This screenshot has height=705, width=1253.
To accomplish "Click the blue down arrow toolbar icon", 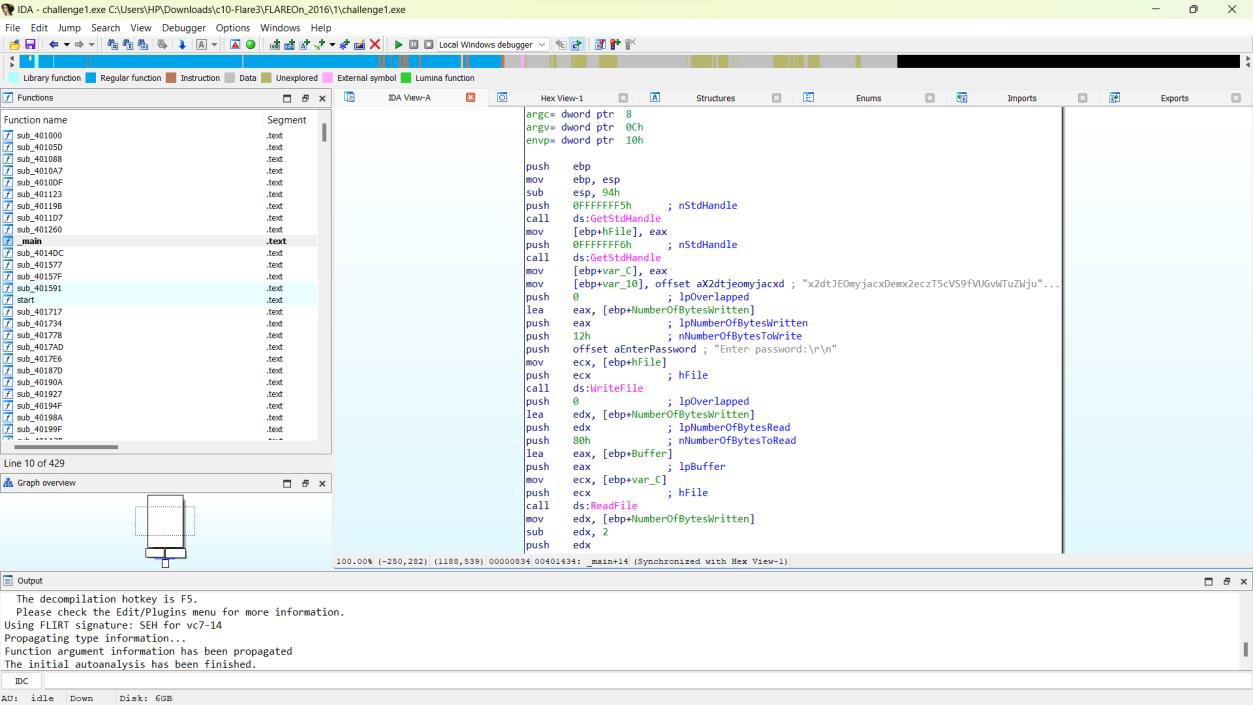I will 182,45.
